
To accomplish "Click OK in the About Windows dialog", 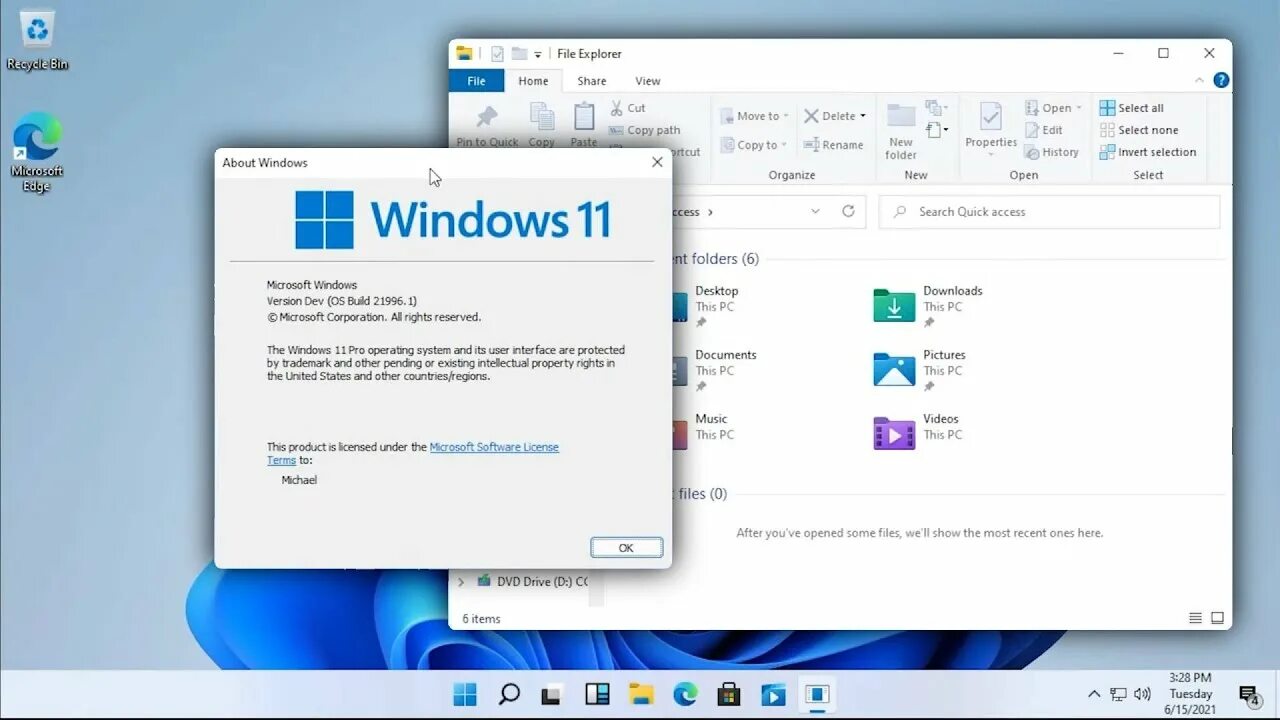I will click(x=626, y=547).
